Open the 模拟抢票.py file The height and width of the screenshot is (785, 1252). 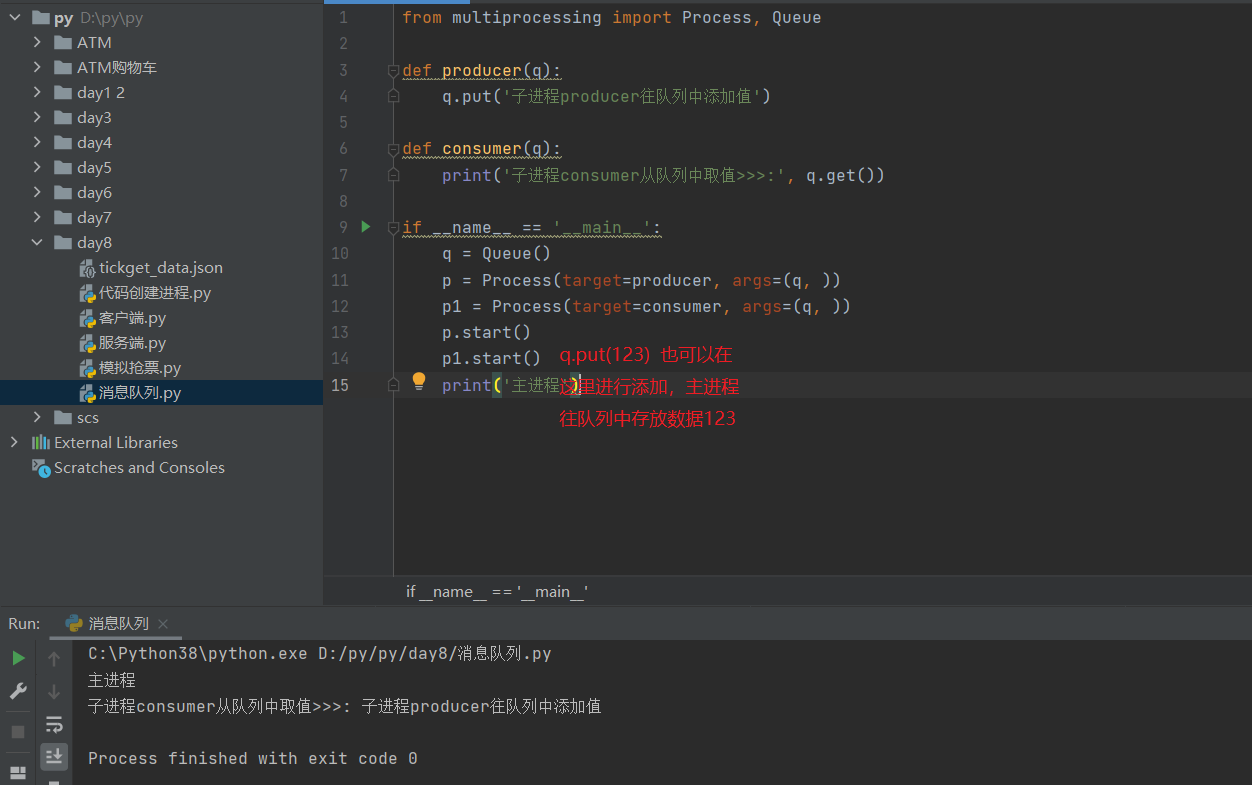coord(139,368)
